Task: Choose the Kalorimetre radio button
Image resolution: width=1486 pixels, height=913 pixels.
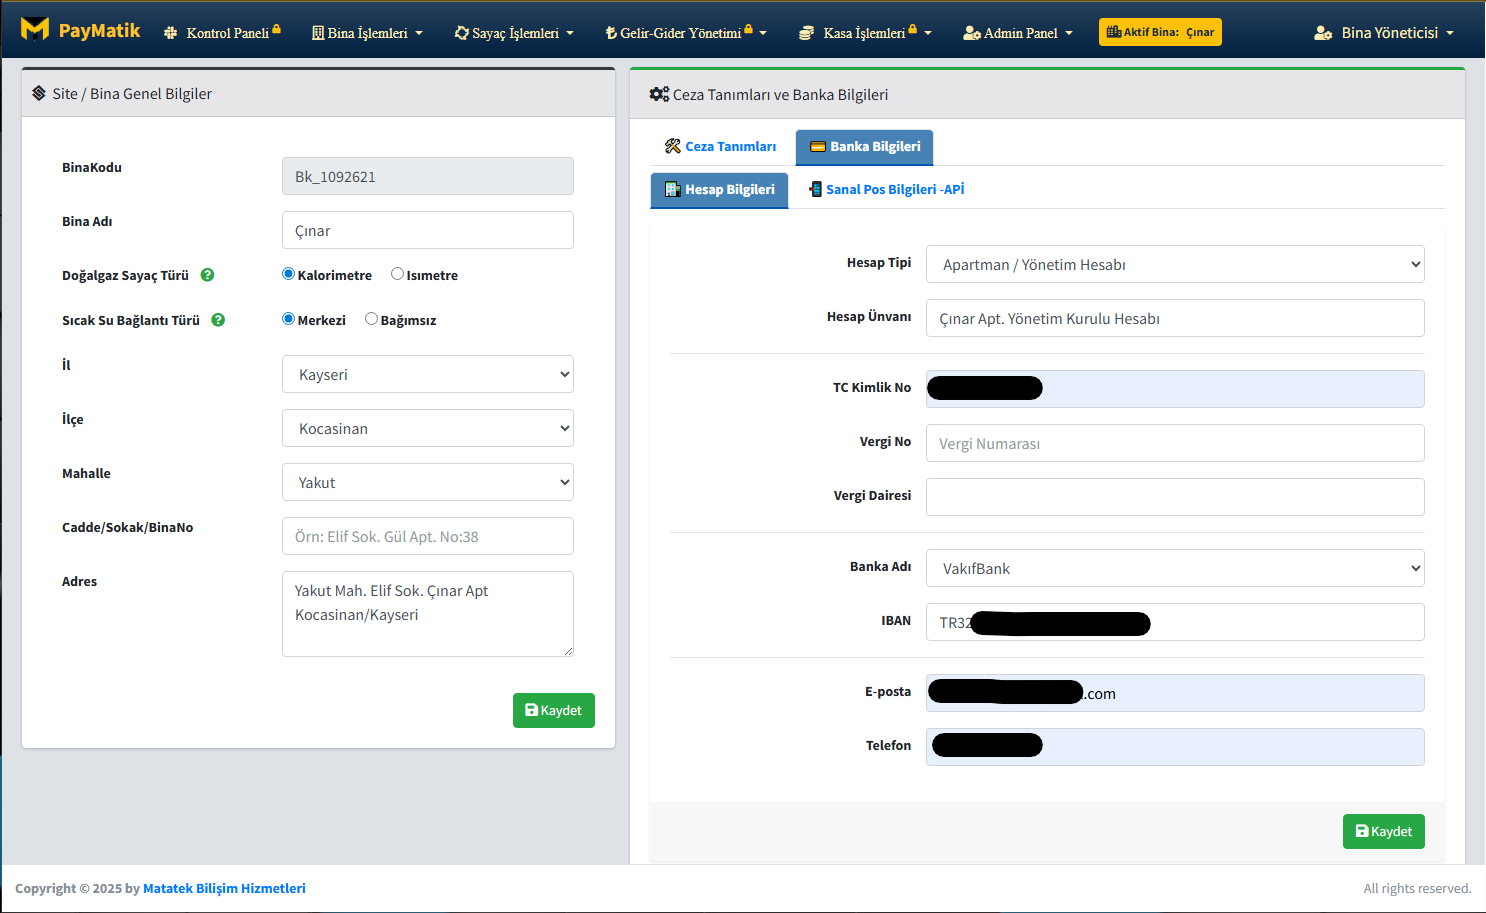Action: click(x=289, y=274)
